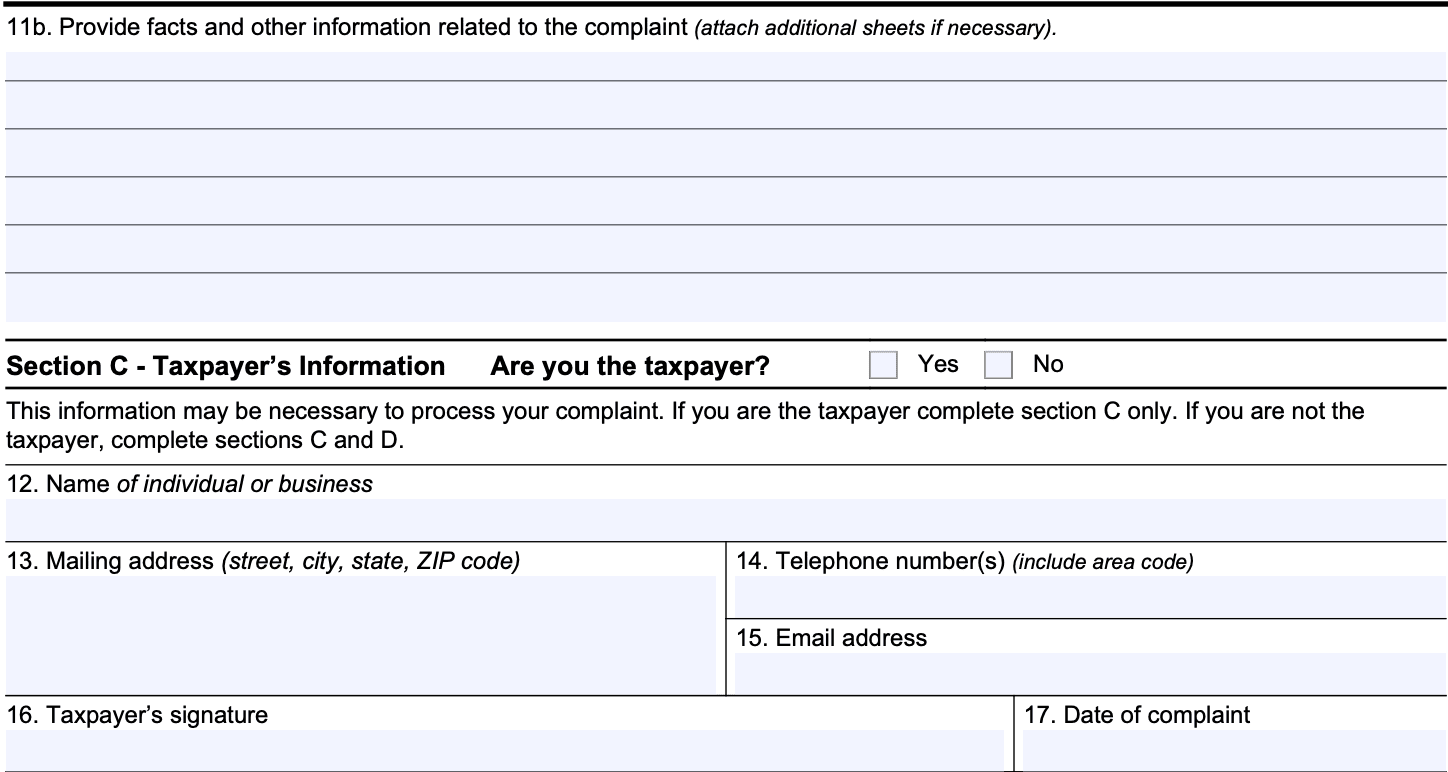Select the Telephone number(s) input field
Viewport: 1448px width, 772px height.
click(1090, 597)
